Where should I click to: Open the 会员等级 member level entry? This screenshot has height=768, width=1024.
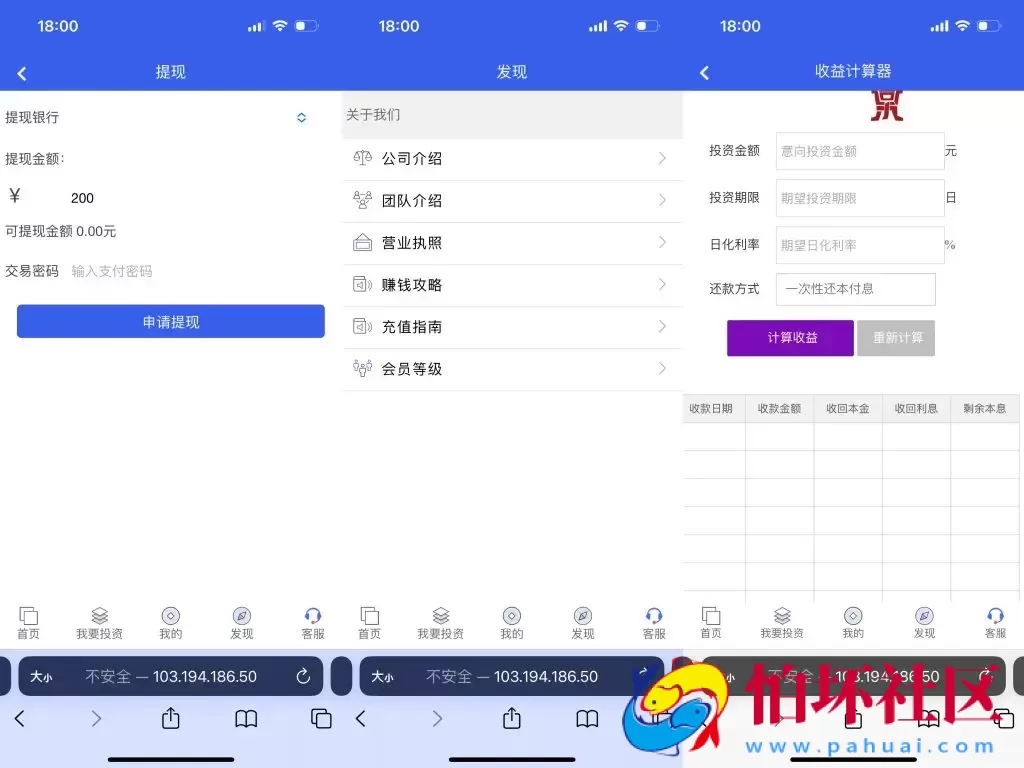pos(512,368)
